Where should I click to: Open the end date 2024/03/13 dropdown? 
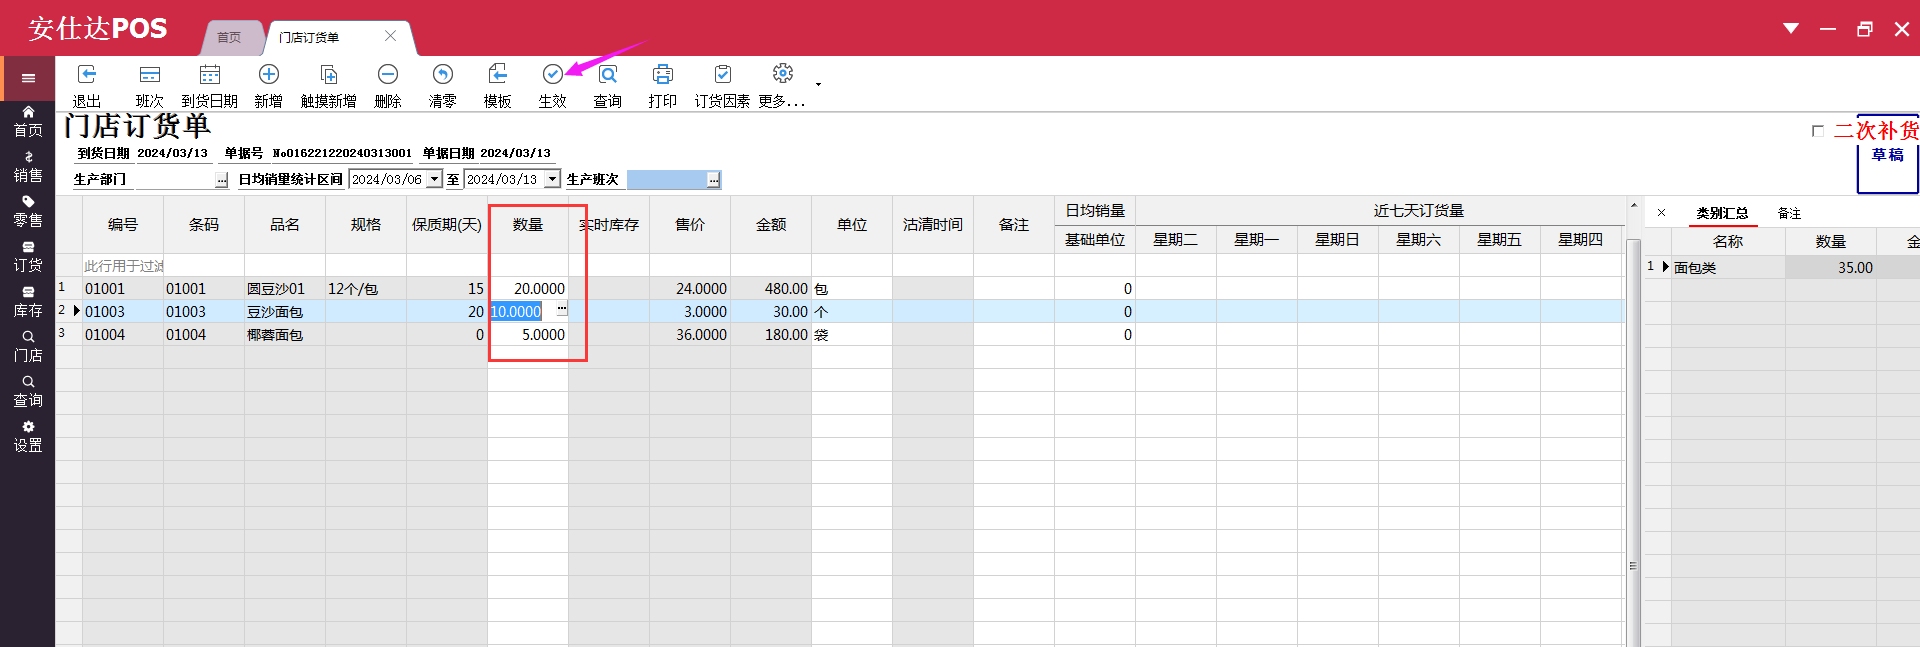(x=552, y=179)
